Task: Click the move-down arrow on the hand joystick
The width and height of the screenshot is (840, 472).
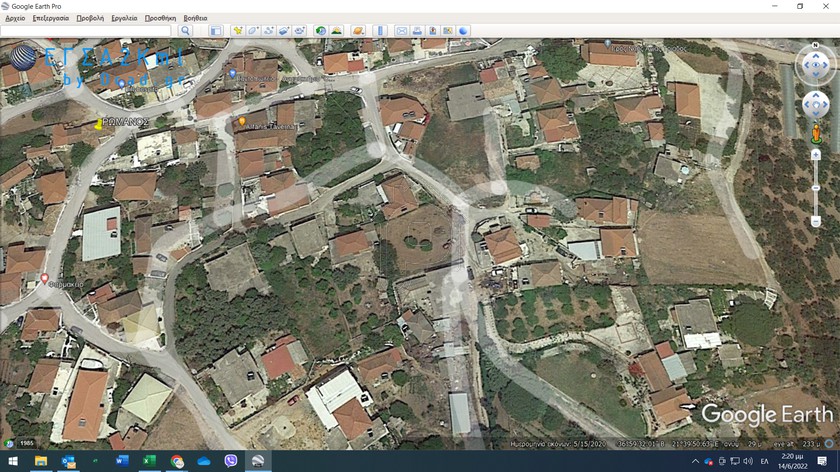Action: click(815, 115)
